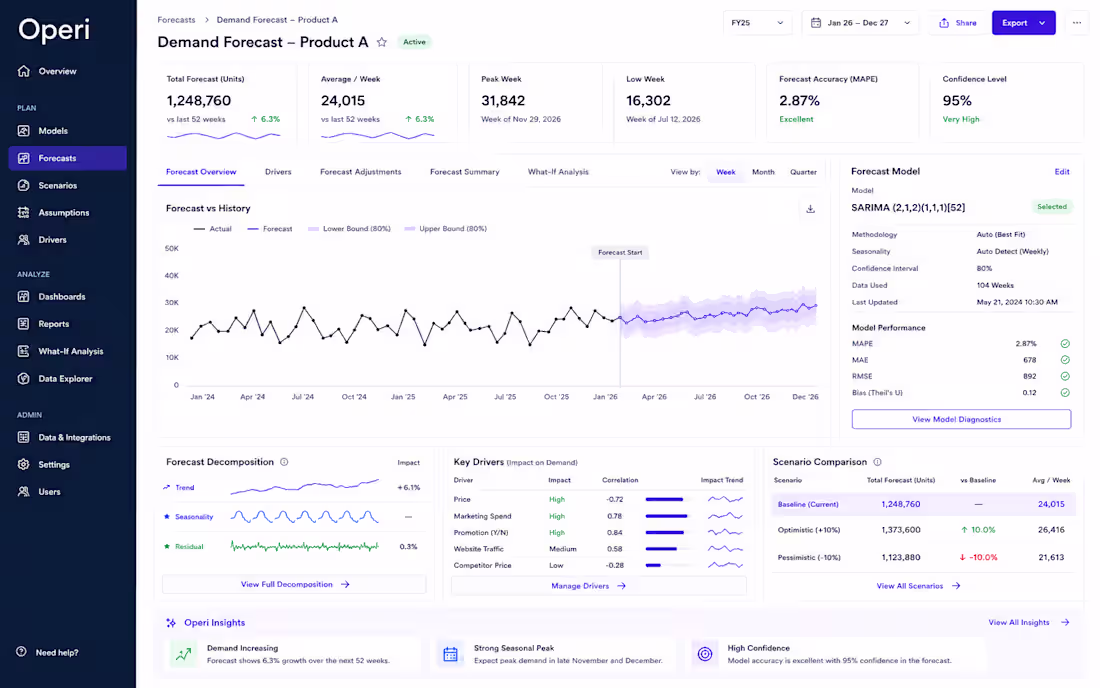Click the Selected model badge

pos(1052,207)
